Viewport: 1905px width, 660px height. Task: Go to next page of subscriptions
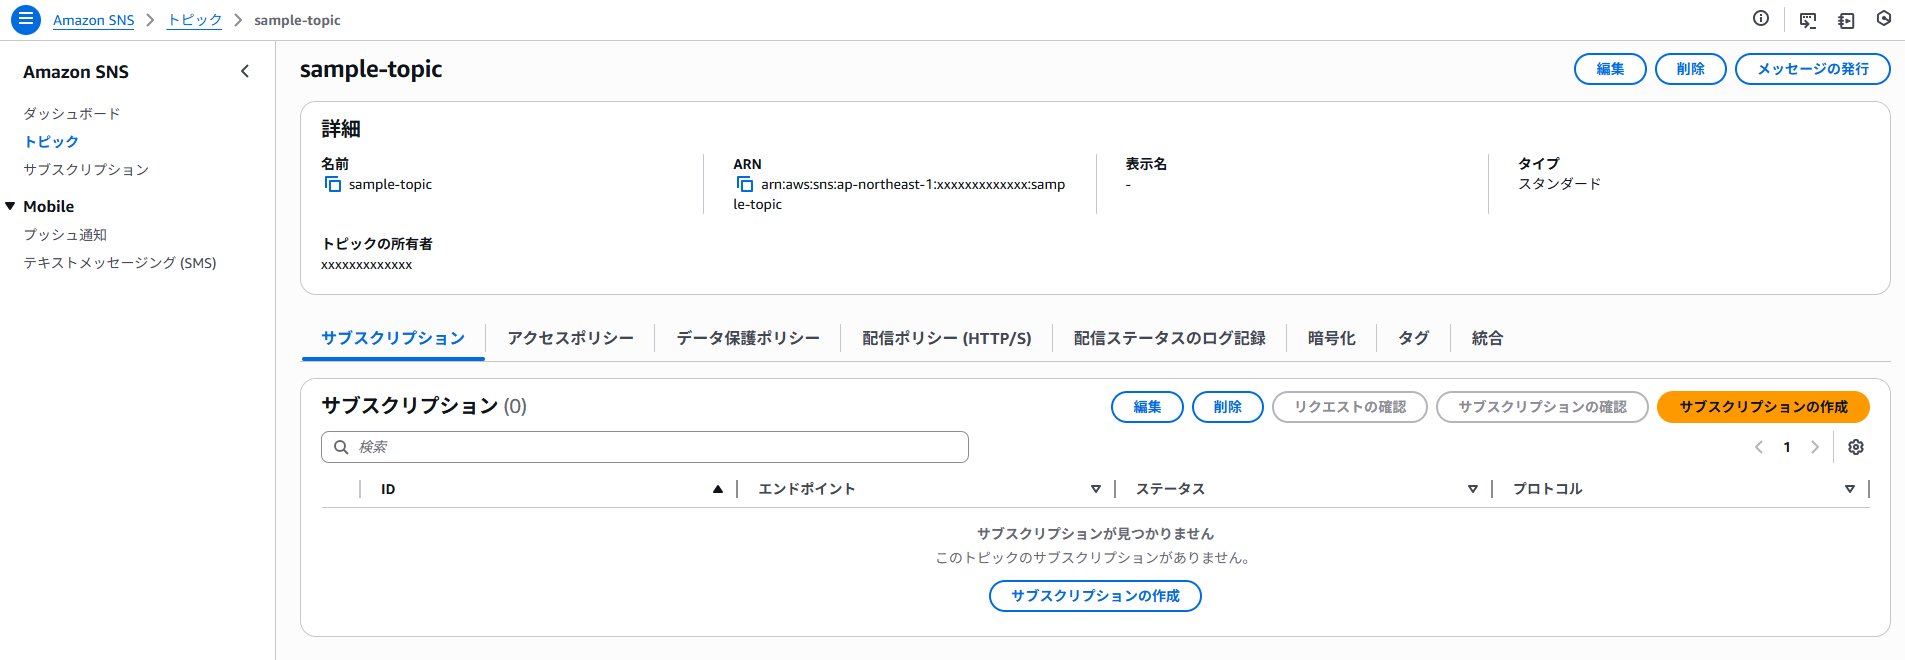coord(1815,447)
